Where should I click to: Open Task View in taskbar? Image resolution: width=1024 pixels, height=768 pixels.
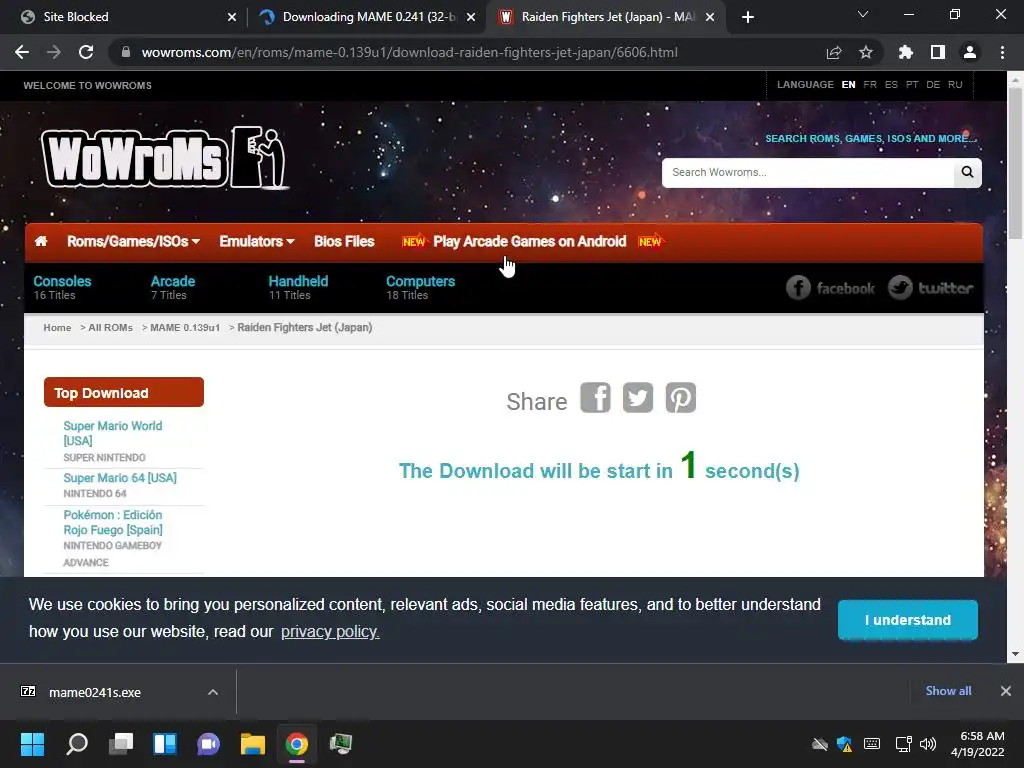coord(121,744)
